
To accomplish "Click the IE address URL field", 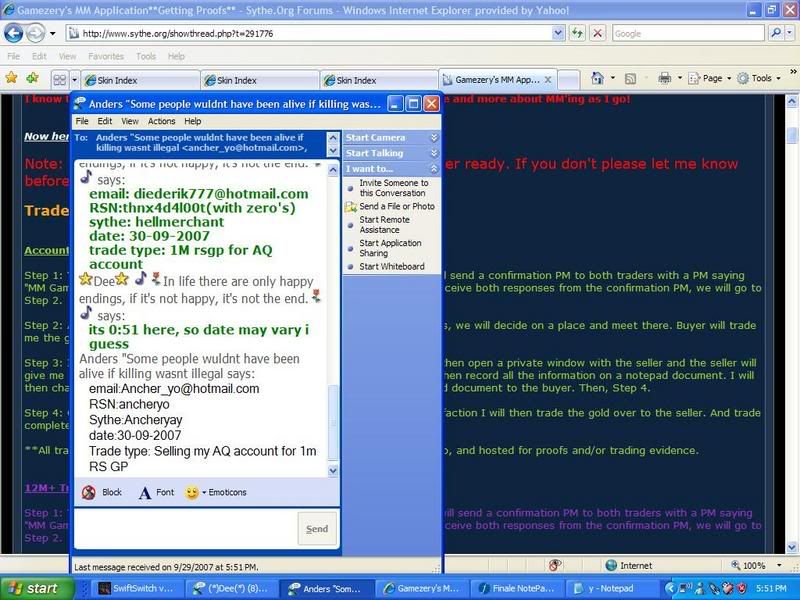I will point(309,34).
